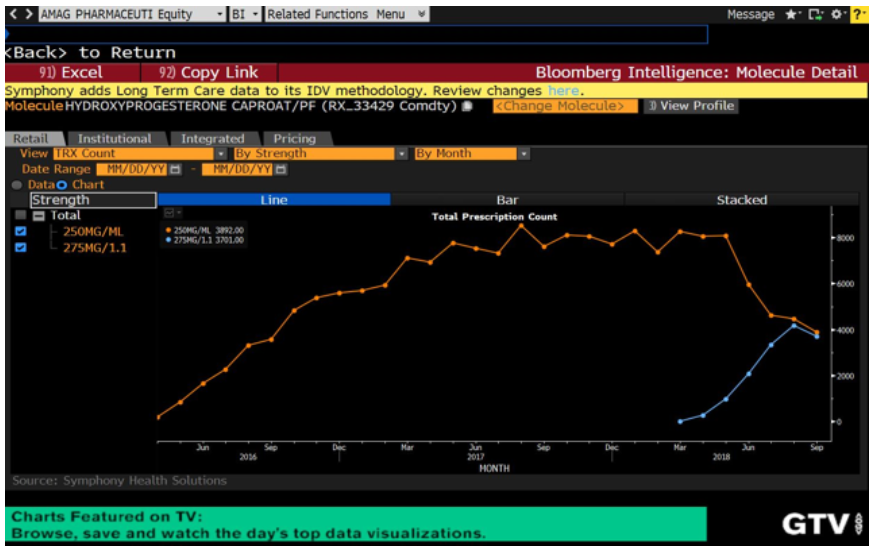Click the 'here' review changes link
The image size is (873, 550).
click(563, 90)
